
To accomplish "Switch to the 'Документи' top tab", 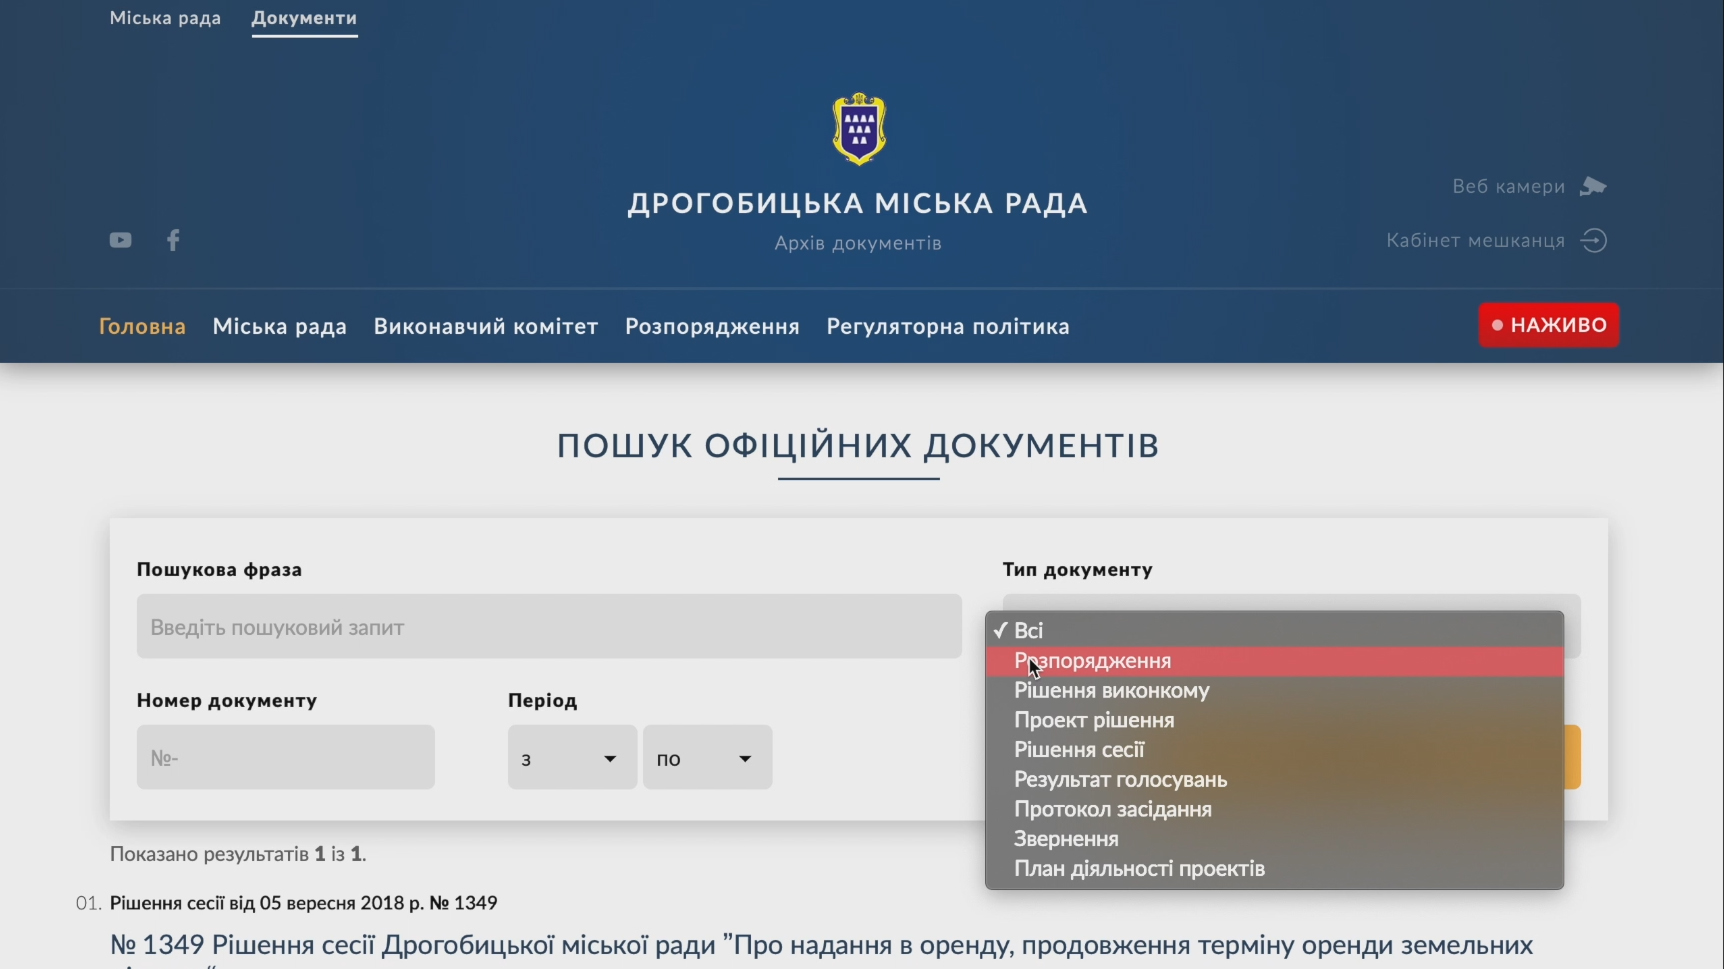I will click(x=304, y=18).
